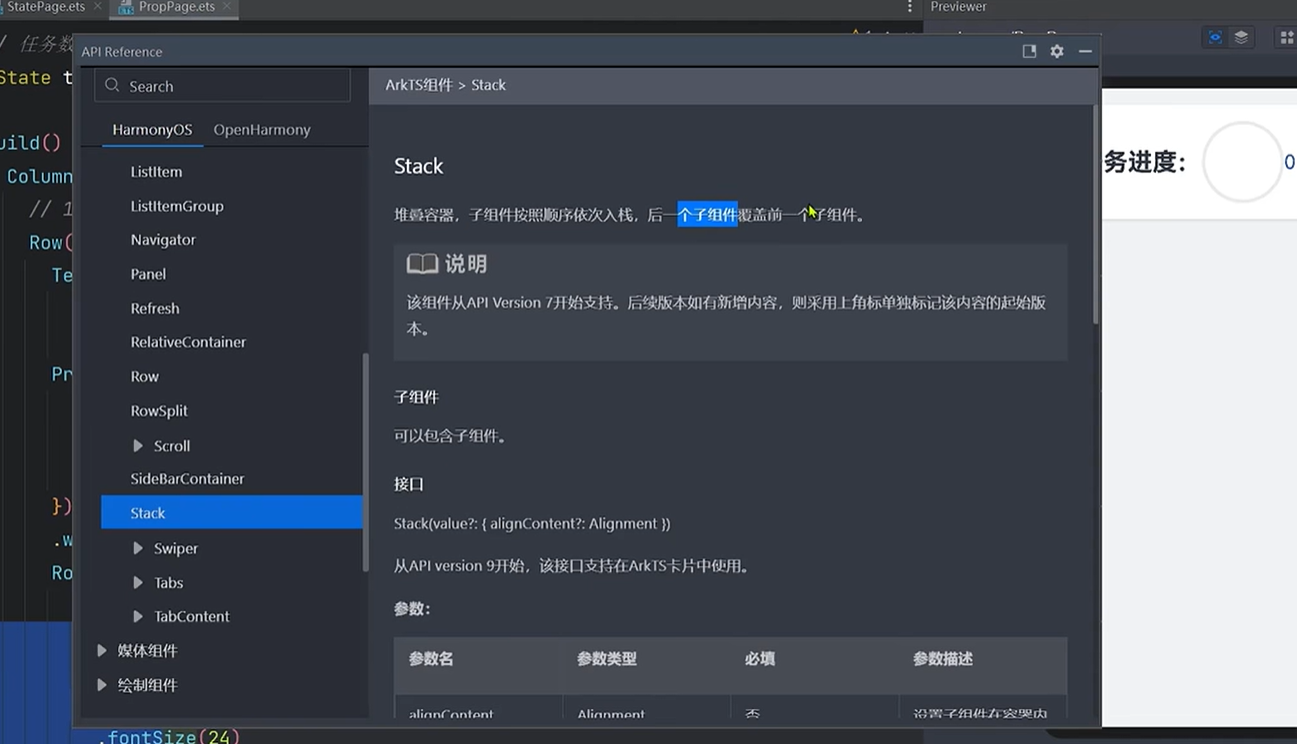Toggle the Previewer inspector eye icon
1297x744 pixels.
(x=1215, y=38)
